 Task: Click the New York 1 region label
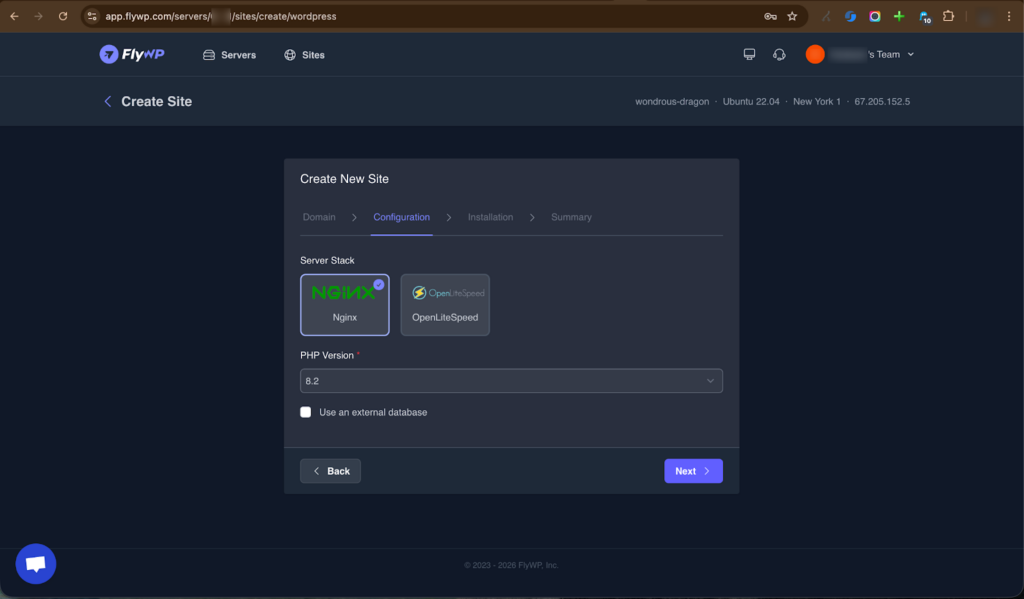pos(816,101)
